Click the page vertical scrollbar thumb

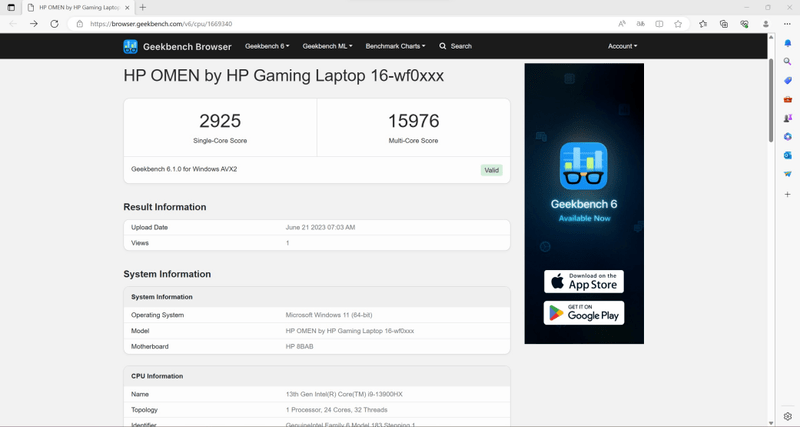(x=771, y=101)
